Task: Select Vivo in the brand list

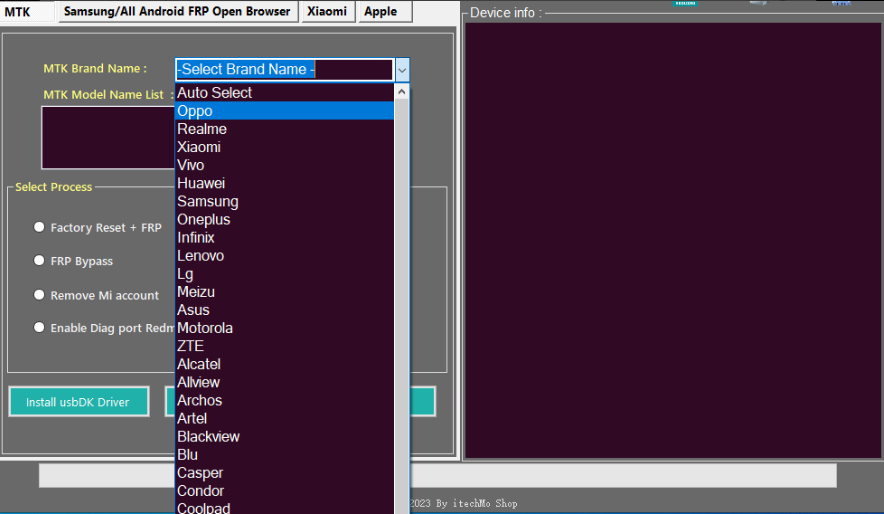Action: point(285,165)
